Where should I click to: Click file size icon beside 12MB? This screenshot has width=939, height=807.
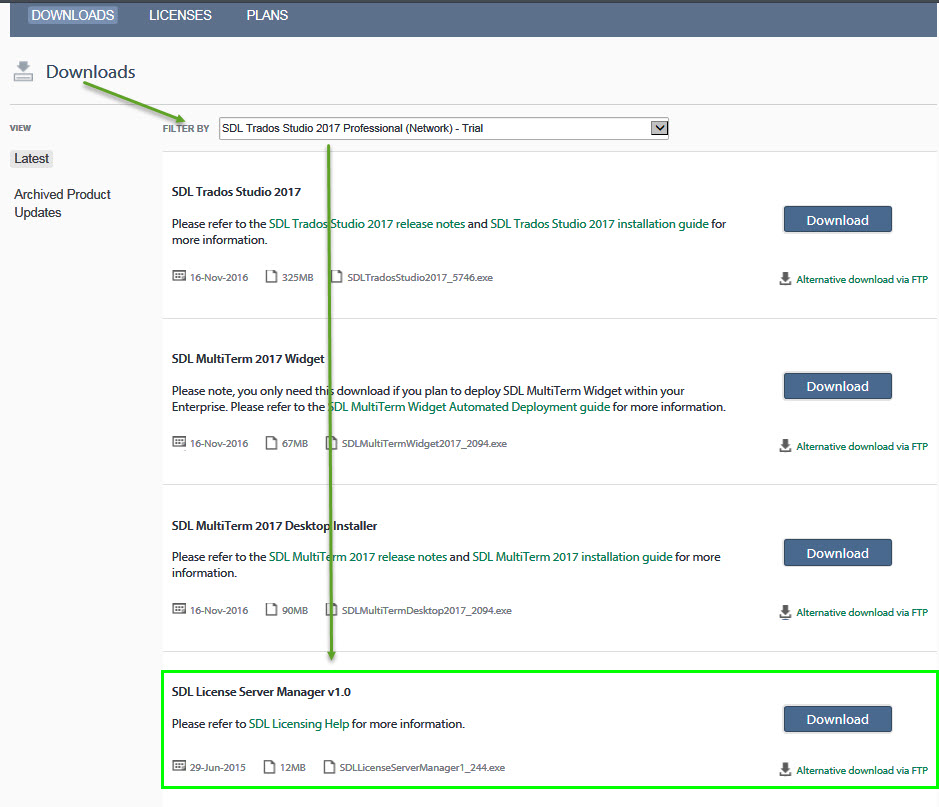click(x=269, y=767)
